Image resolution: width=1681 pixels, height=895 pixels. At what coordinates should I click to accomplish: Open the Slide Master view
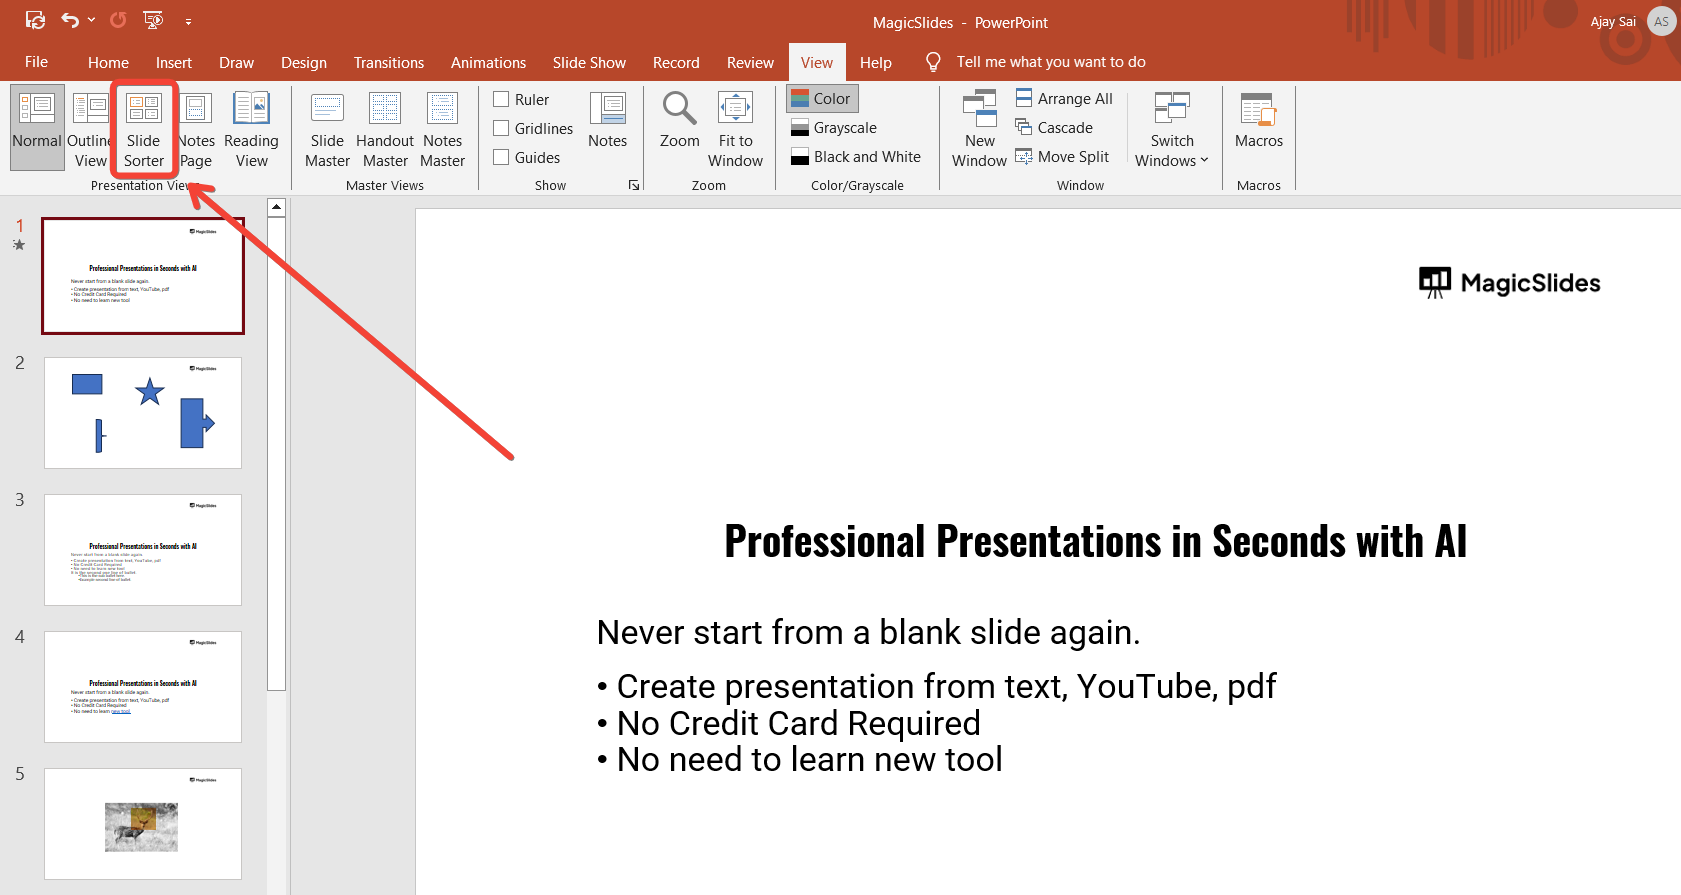pyautogui.click(x=327, y=130)
